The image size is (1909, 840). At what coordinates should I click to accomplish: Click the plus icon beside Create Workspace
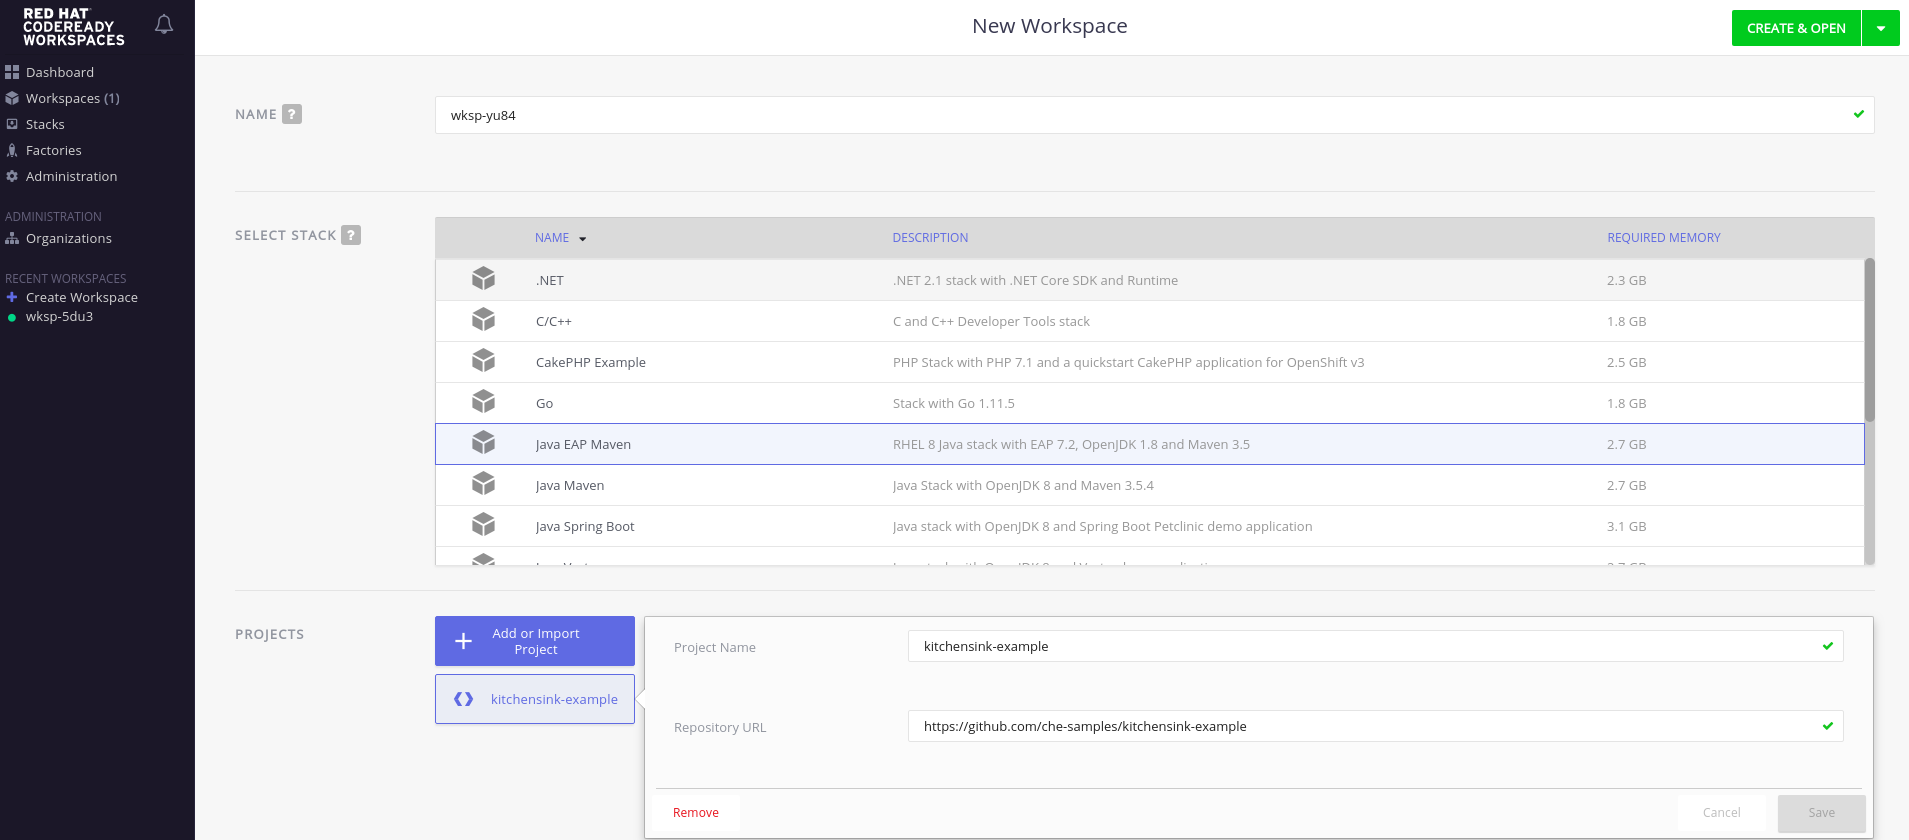click(12, 297)
